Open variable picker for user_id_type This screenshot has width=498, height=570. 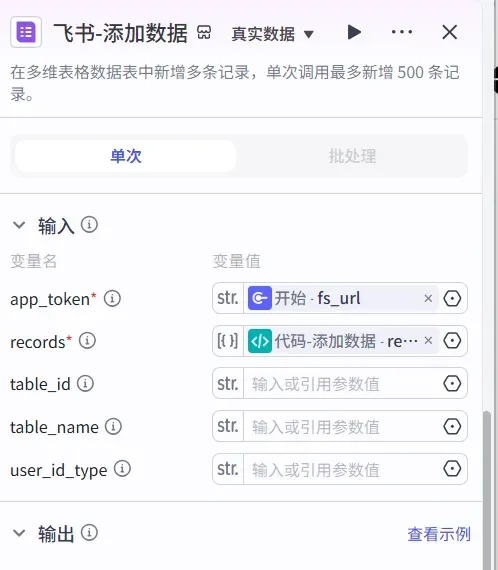(x=452, y=469)
